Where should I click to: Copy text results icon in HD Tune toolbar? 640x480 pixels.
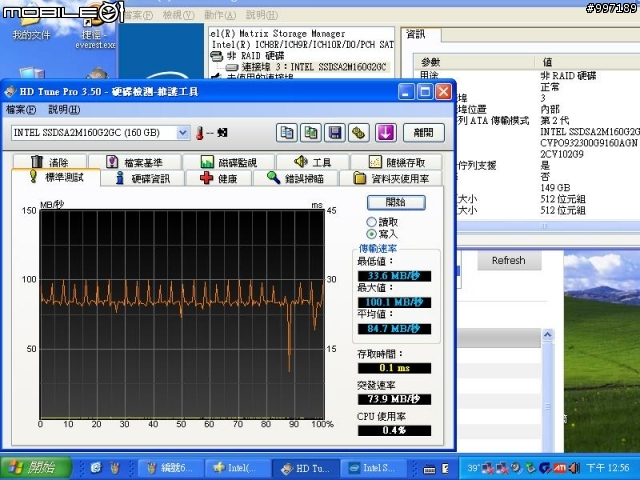pyautogui.click(x=287, y=133)
